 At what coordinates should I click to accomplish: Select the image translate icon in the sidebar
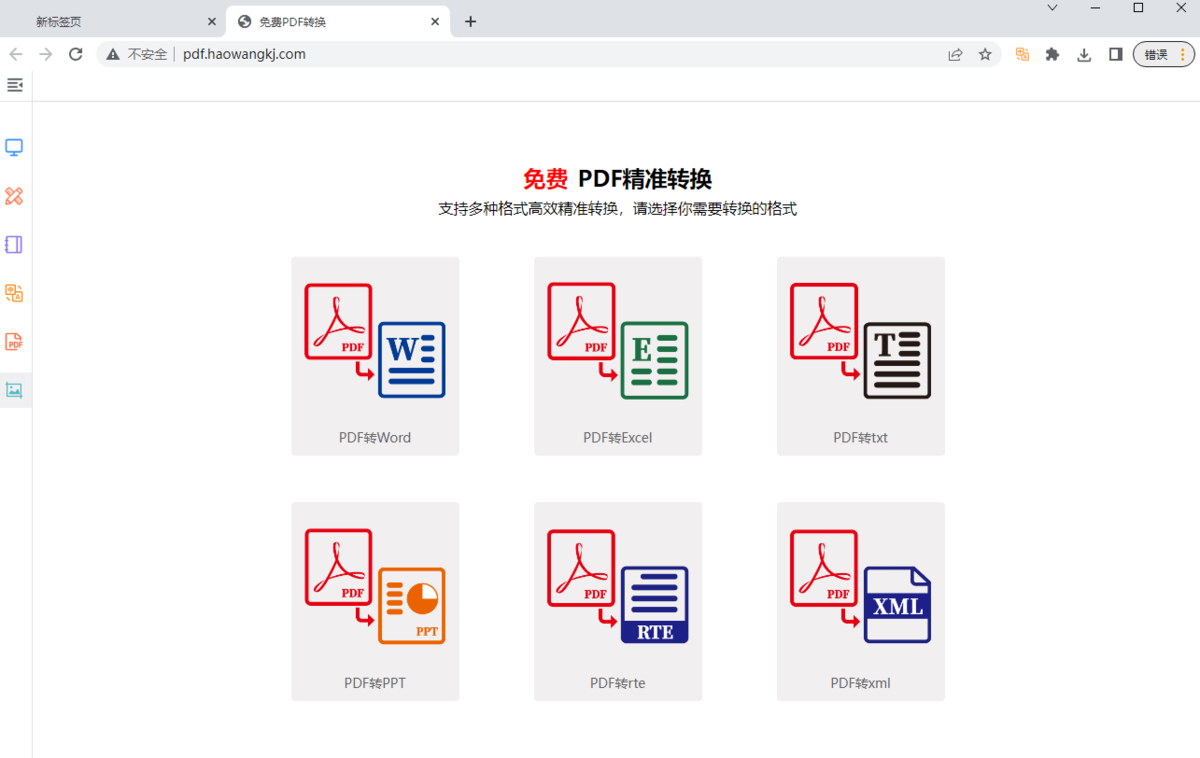point(14,292)
